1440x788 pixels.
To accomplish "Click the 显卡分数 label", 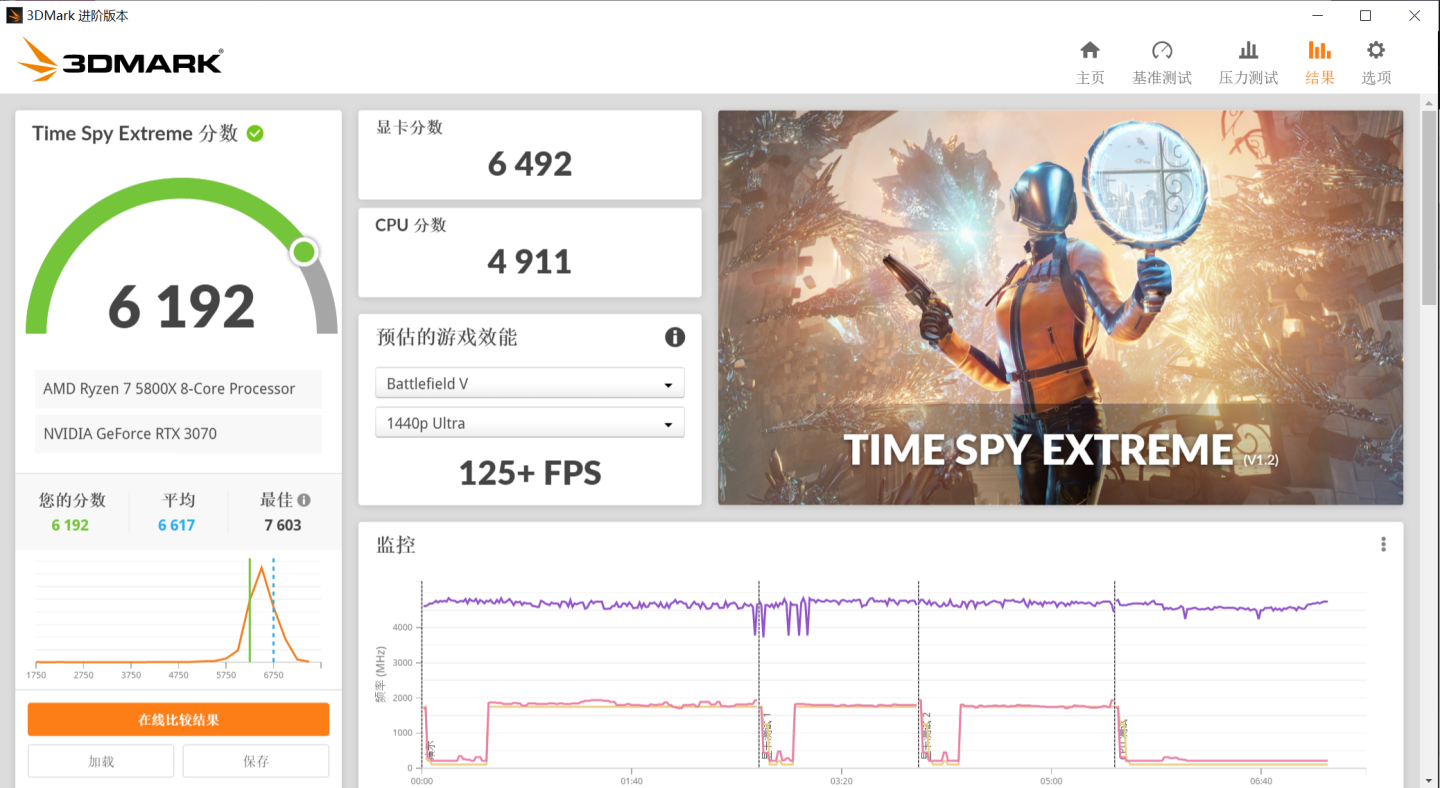I will [x=409, y=127].
